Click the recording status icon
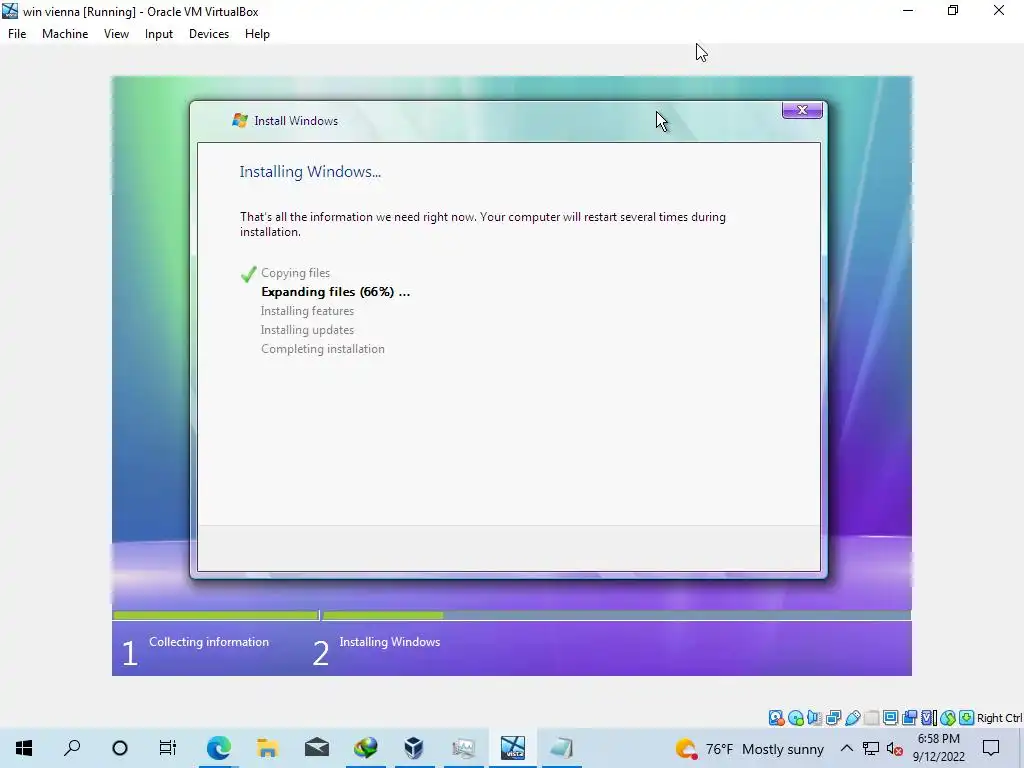1024x768 pixels. [909, 718]
